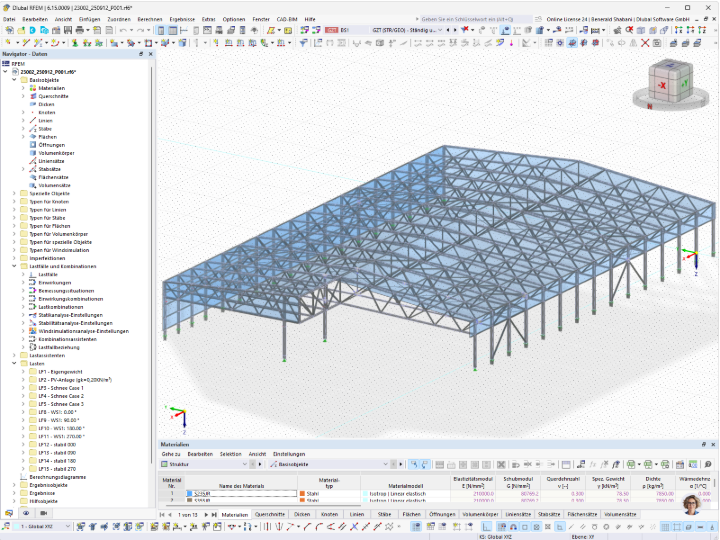This screenshot has width=720, height=540.
Task: Click the pink load arrow icon in second toolbar
Action: coord(511,43)
